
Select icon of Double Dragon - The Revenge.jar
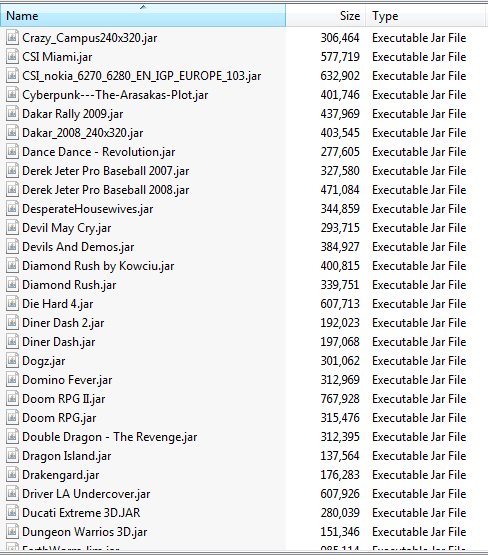(12, 437)
